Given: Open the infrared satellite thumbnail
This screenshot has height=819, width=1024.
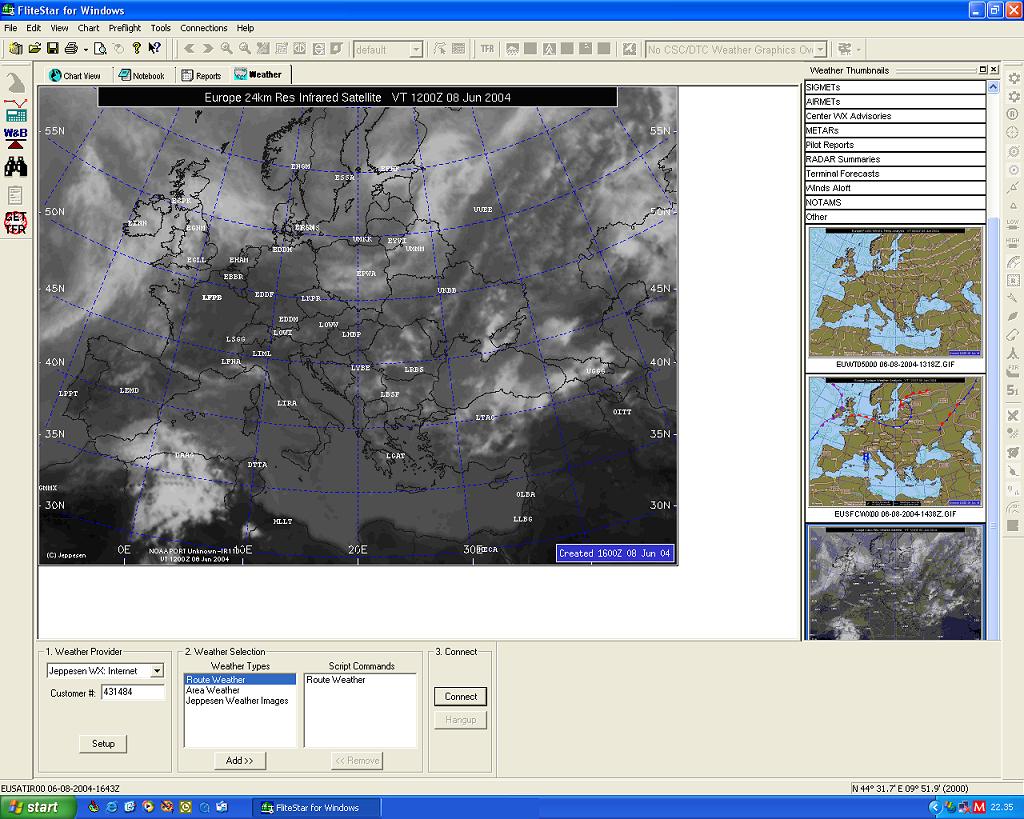Looking at the screenshot, I should click(x=895, y=583).
